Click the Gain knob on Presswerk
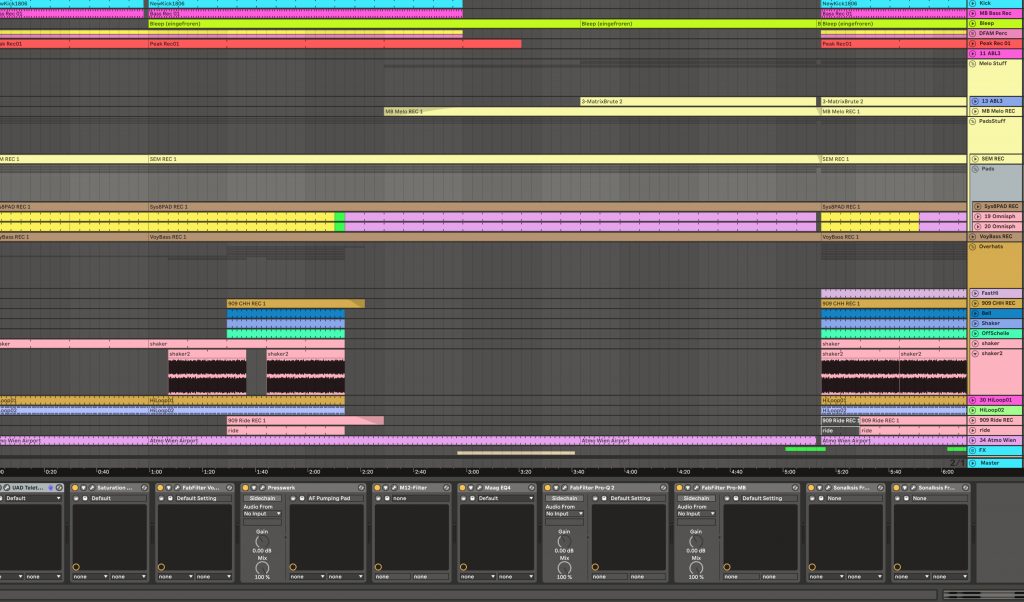Viewport: 1024px width, 602px height. 262,540
